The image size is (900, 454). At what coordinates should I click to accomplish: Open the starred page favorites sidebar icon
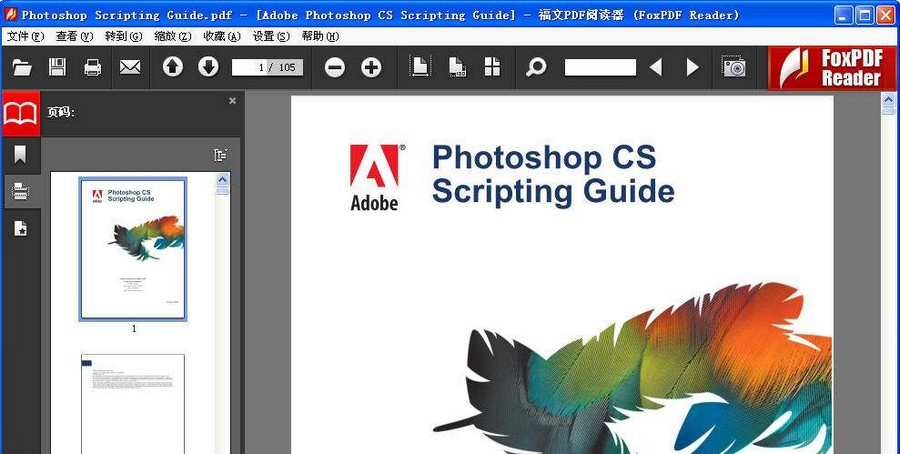coord(21,228)
